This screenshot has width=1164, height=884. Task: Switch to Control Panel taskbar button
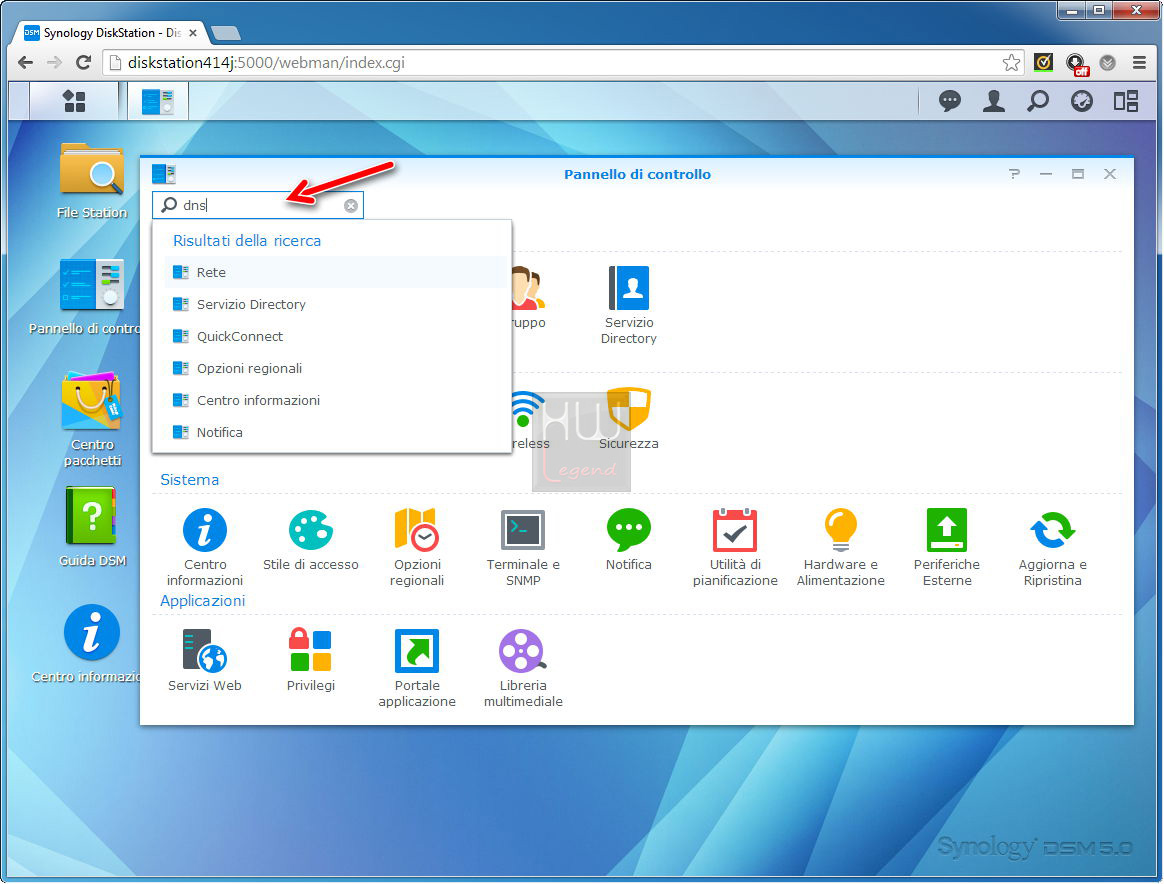point(157,101)
